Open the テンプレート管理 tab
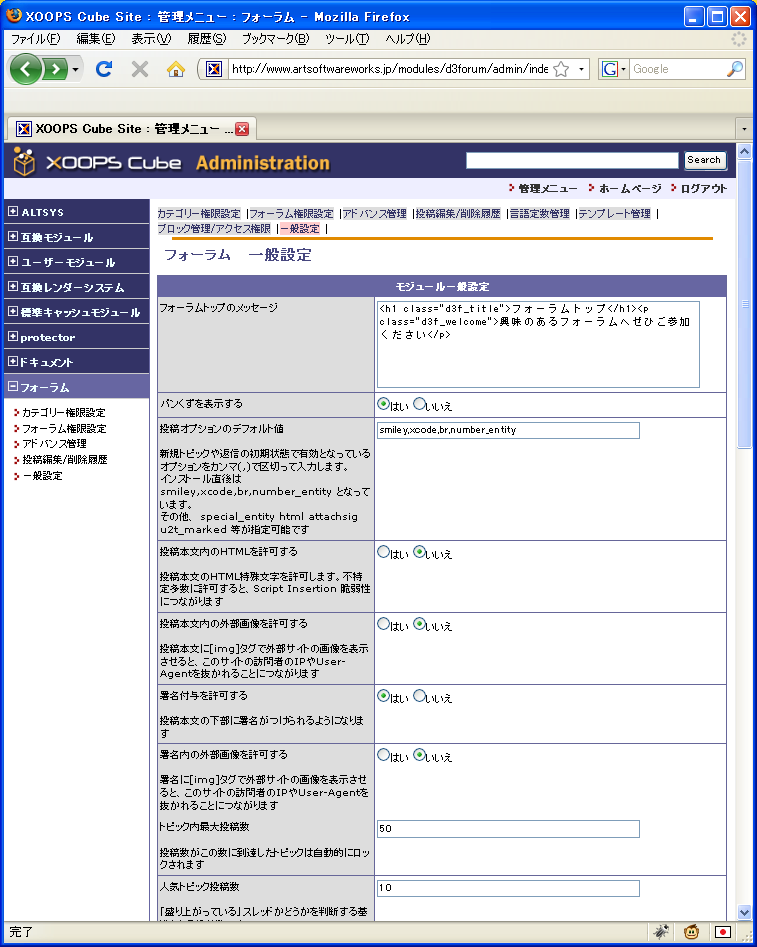This screenshot has height=947, width=757. 614,214
